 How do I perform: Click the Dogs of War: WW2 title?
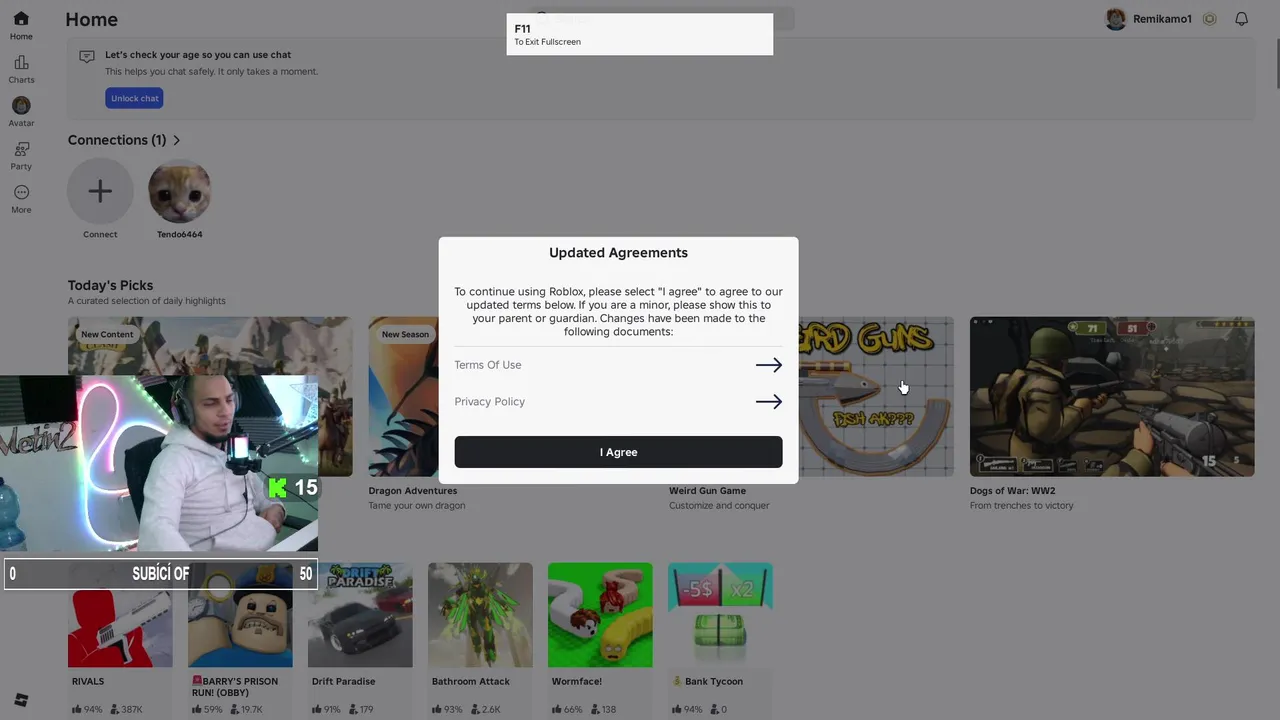[x=1012, y=491]
